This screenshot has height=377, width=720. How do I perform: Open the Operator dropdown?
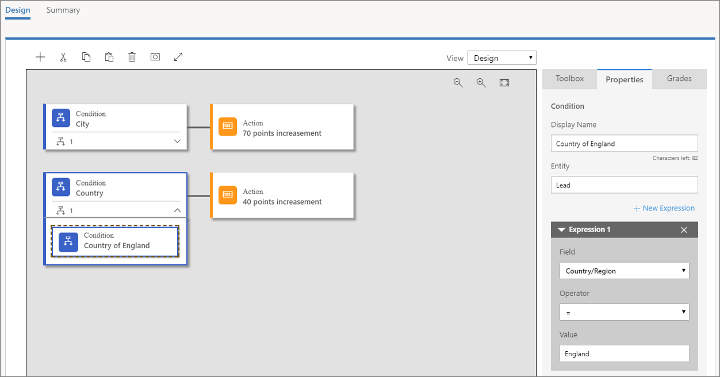click(x=624, y=312)
